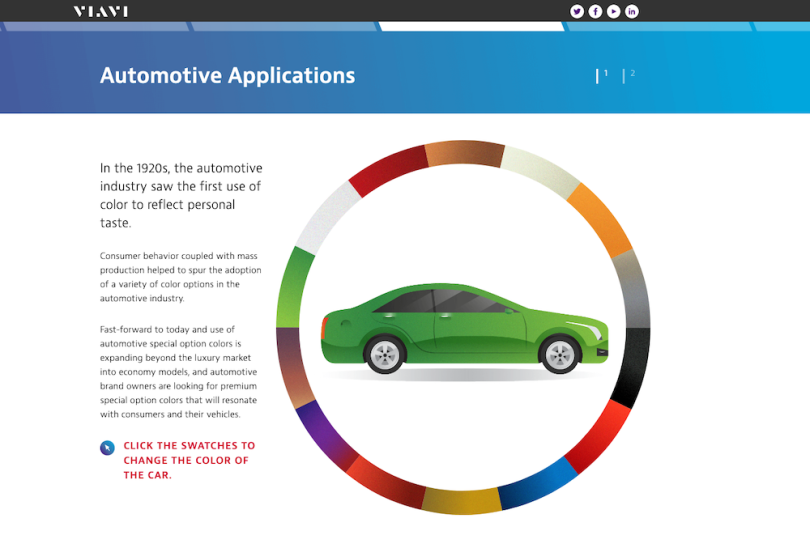Image resolution: width=810 pixels, height=548 pixels.
Task: Switch to page 2 indicator
Action: tap(629, 75)
